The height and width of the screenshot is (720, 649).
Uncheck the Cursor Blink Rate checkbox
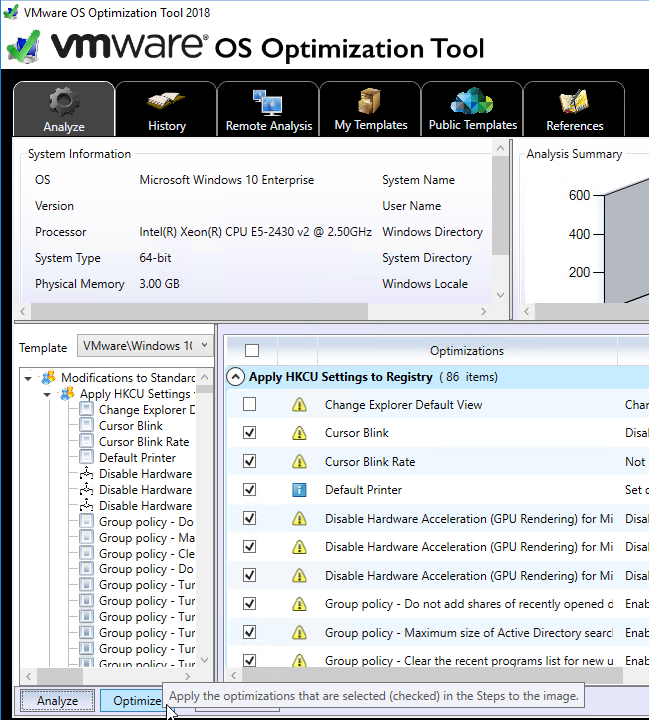(249, 461)
